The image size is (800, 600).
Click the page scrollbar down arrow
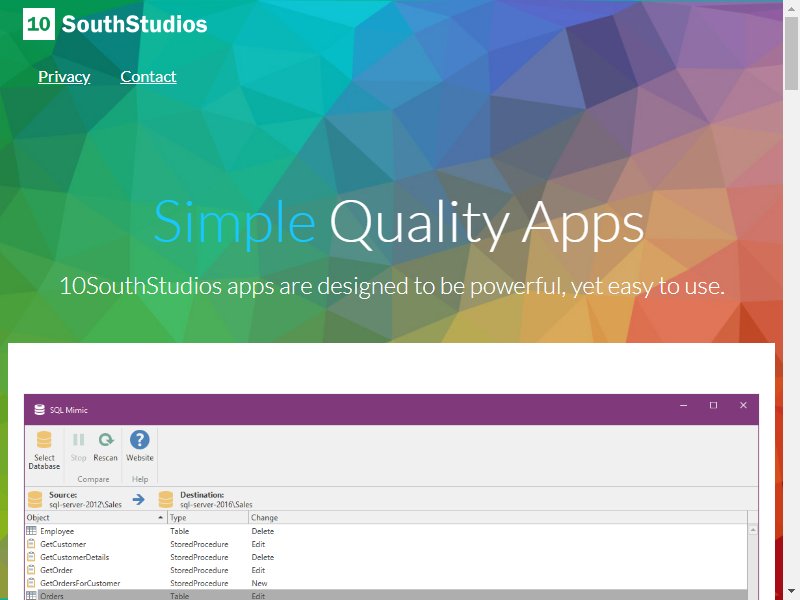point(791,592)
